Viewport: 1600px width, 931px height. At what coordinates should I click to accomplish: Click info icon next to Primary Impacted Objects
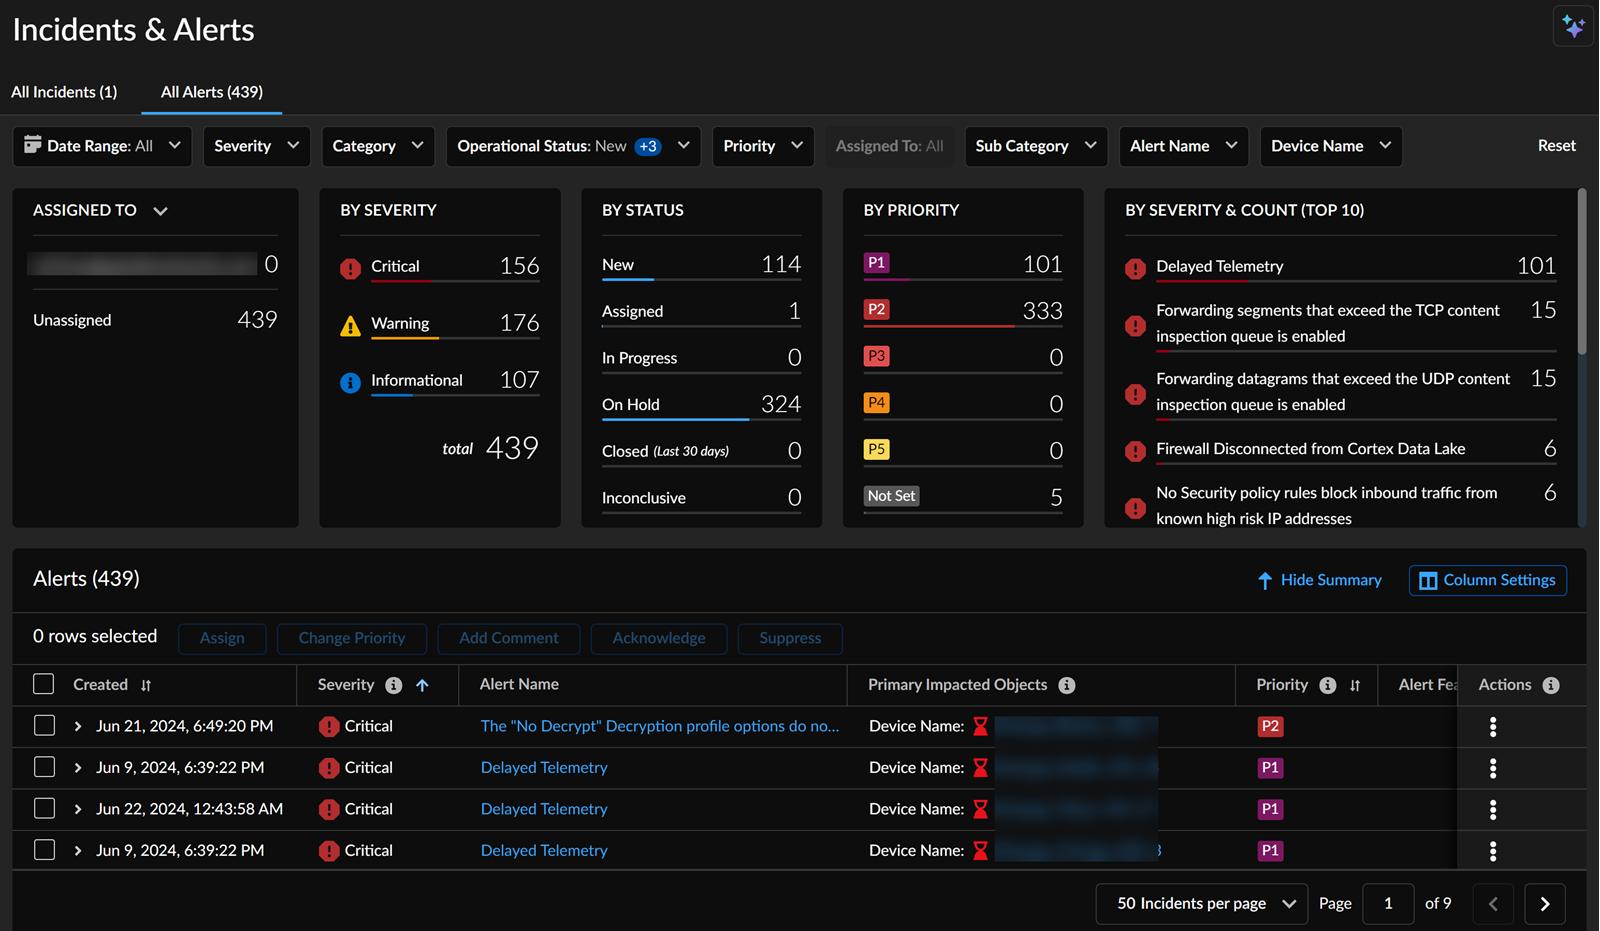coord(1067,685)
